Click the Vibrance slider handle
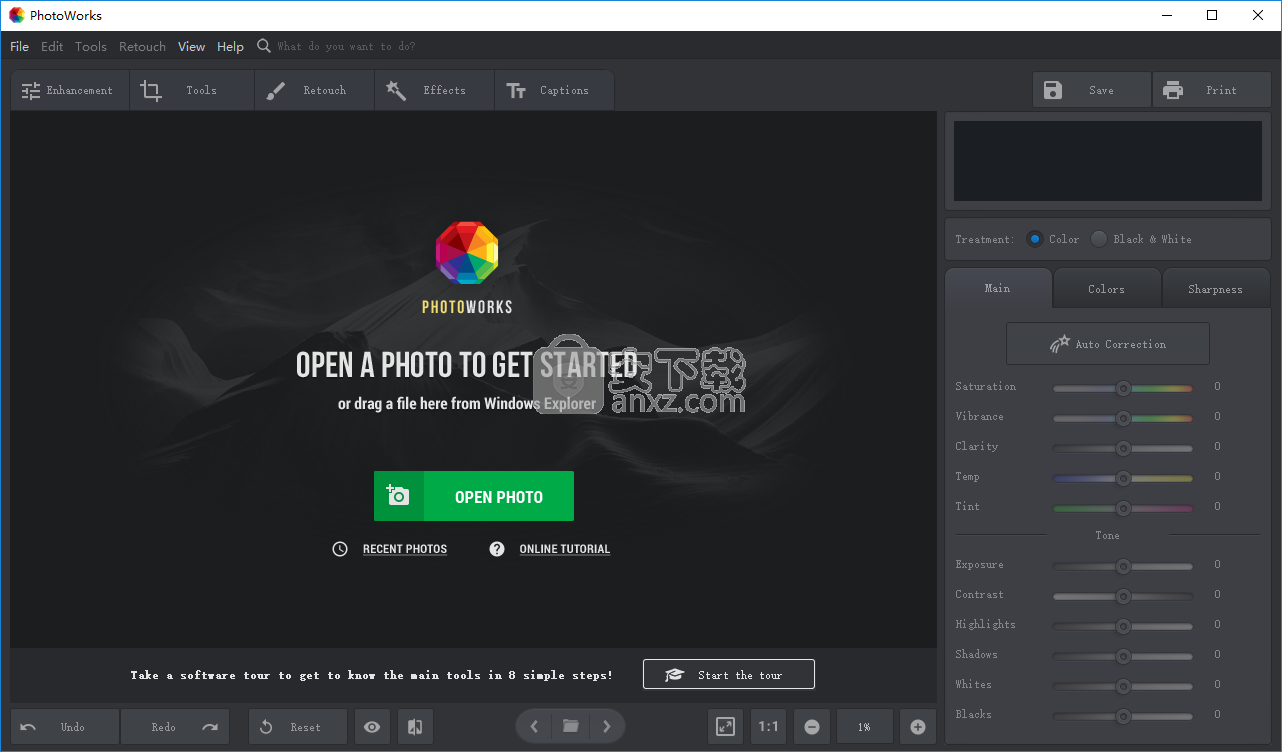The image size is (1282, 752). pos(1123,418)
